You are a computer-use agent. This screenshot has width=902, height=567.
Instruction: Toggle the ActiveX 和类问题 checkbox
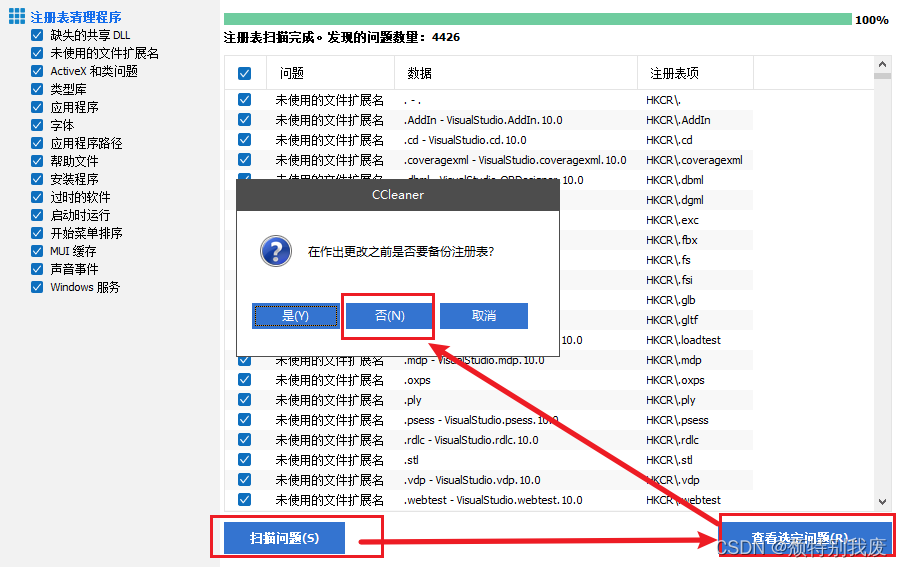37,71
